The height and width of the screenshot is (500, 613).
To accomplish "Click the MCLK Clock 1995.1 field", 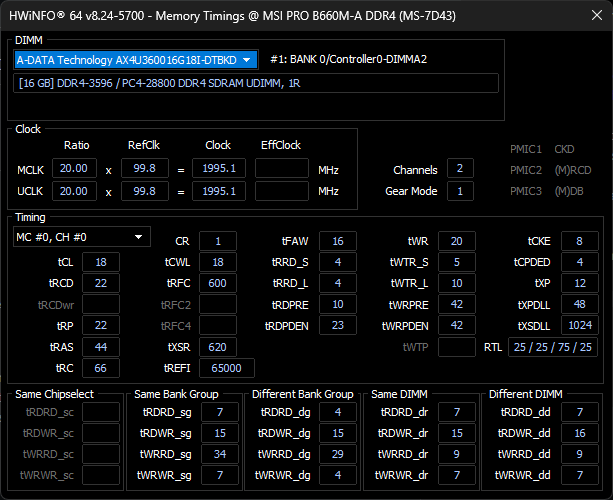I will click(x=219, y=168).
